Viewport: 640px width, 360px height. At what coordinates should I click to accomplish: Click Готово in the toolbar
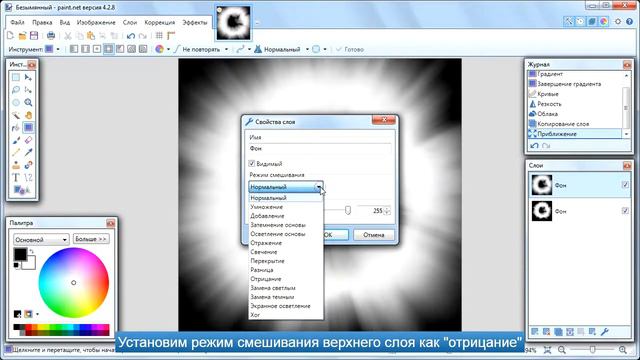click(x=350, y=49)
